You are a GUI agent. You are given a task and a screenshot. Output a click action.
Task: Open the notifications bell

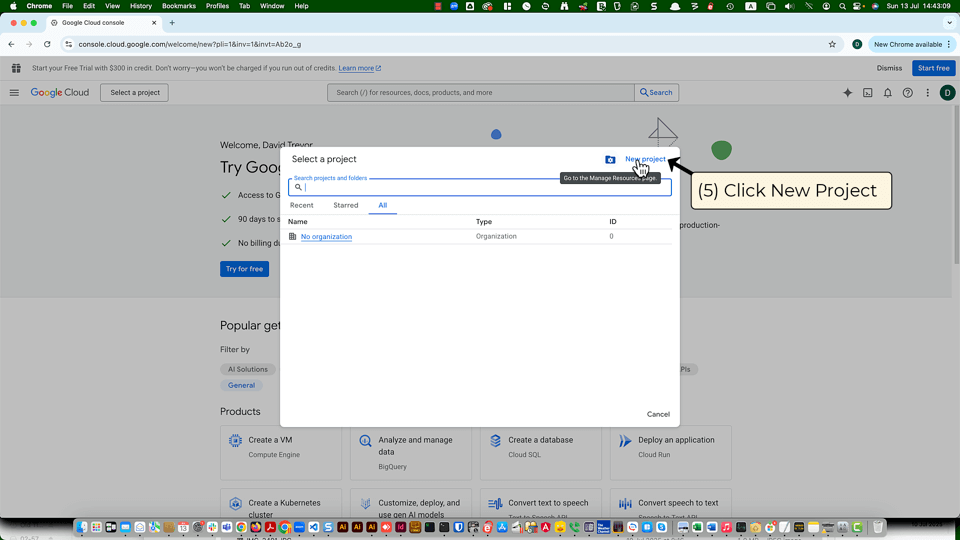(x=888, y=92)
